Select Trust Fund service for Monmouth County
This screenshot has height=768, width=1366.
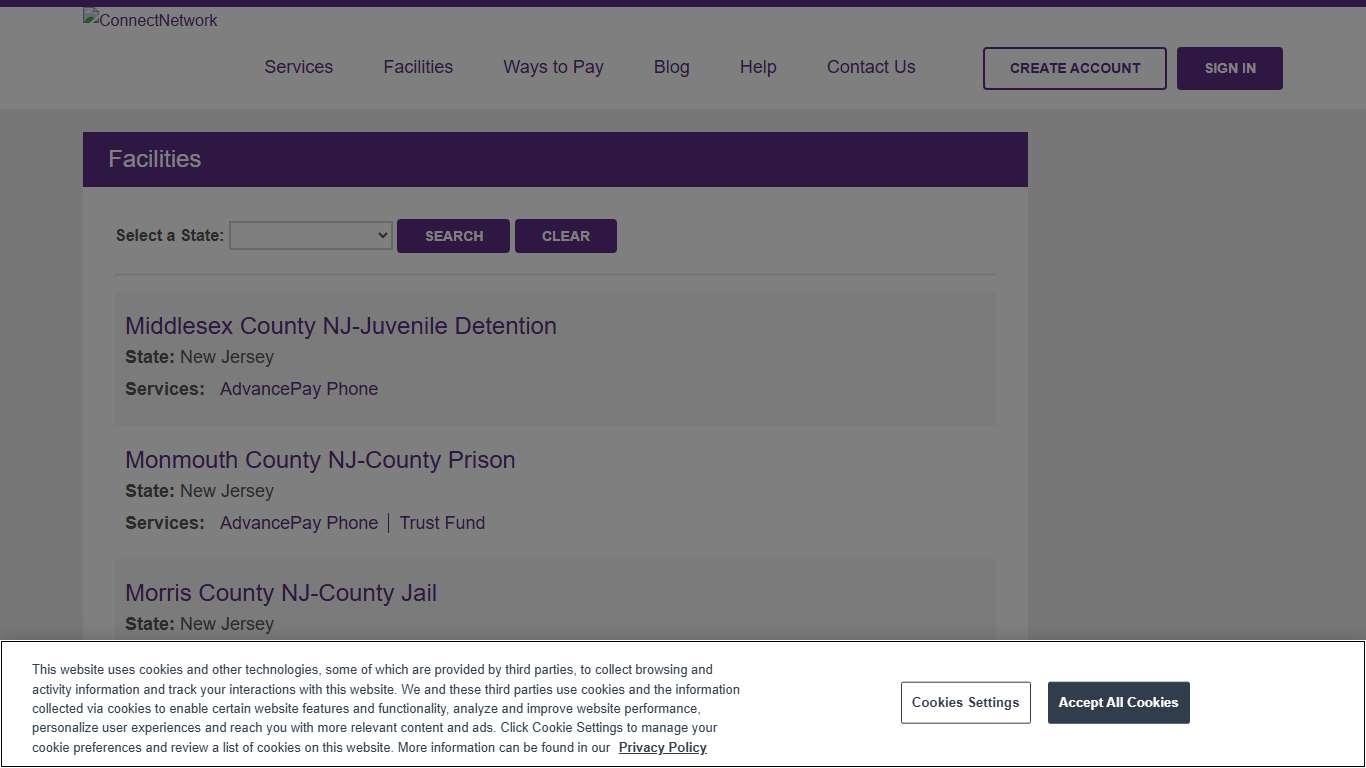442,523
